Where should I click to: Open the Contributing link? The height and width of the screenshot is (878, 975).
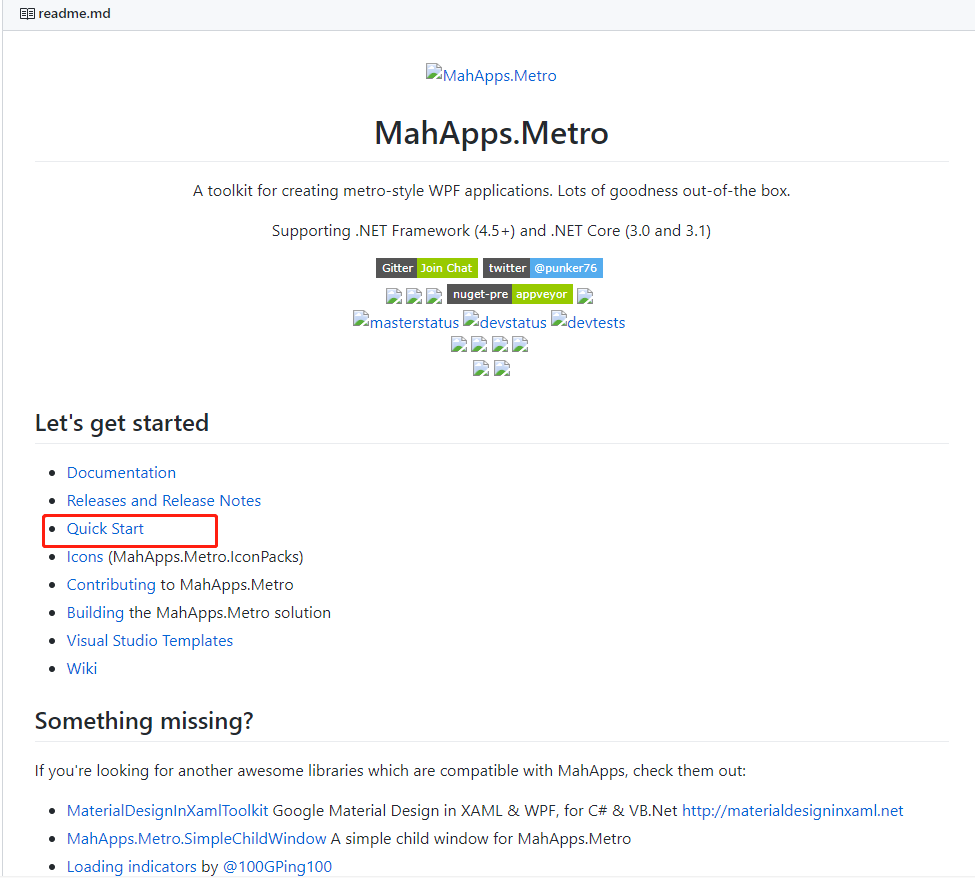[x=111, y=585]
